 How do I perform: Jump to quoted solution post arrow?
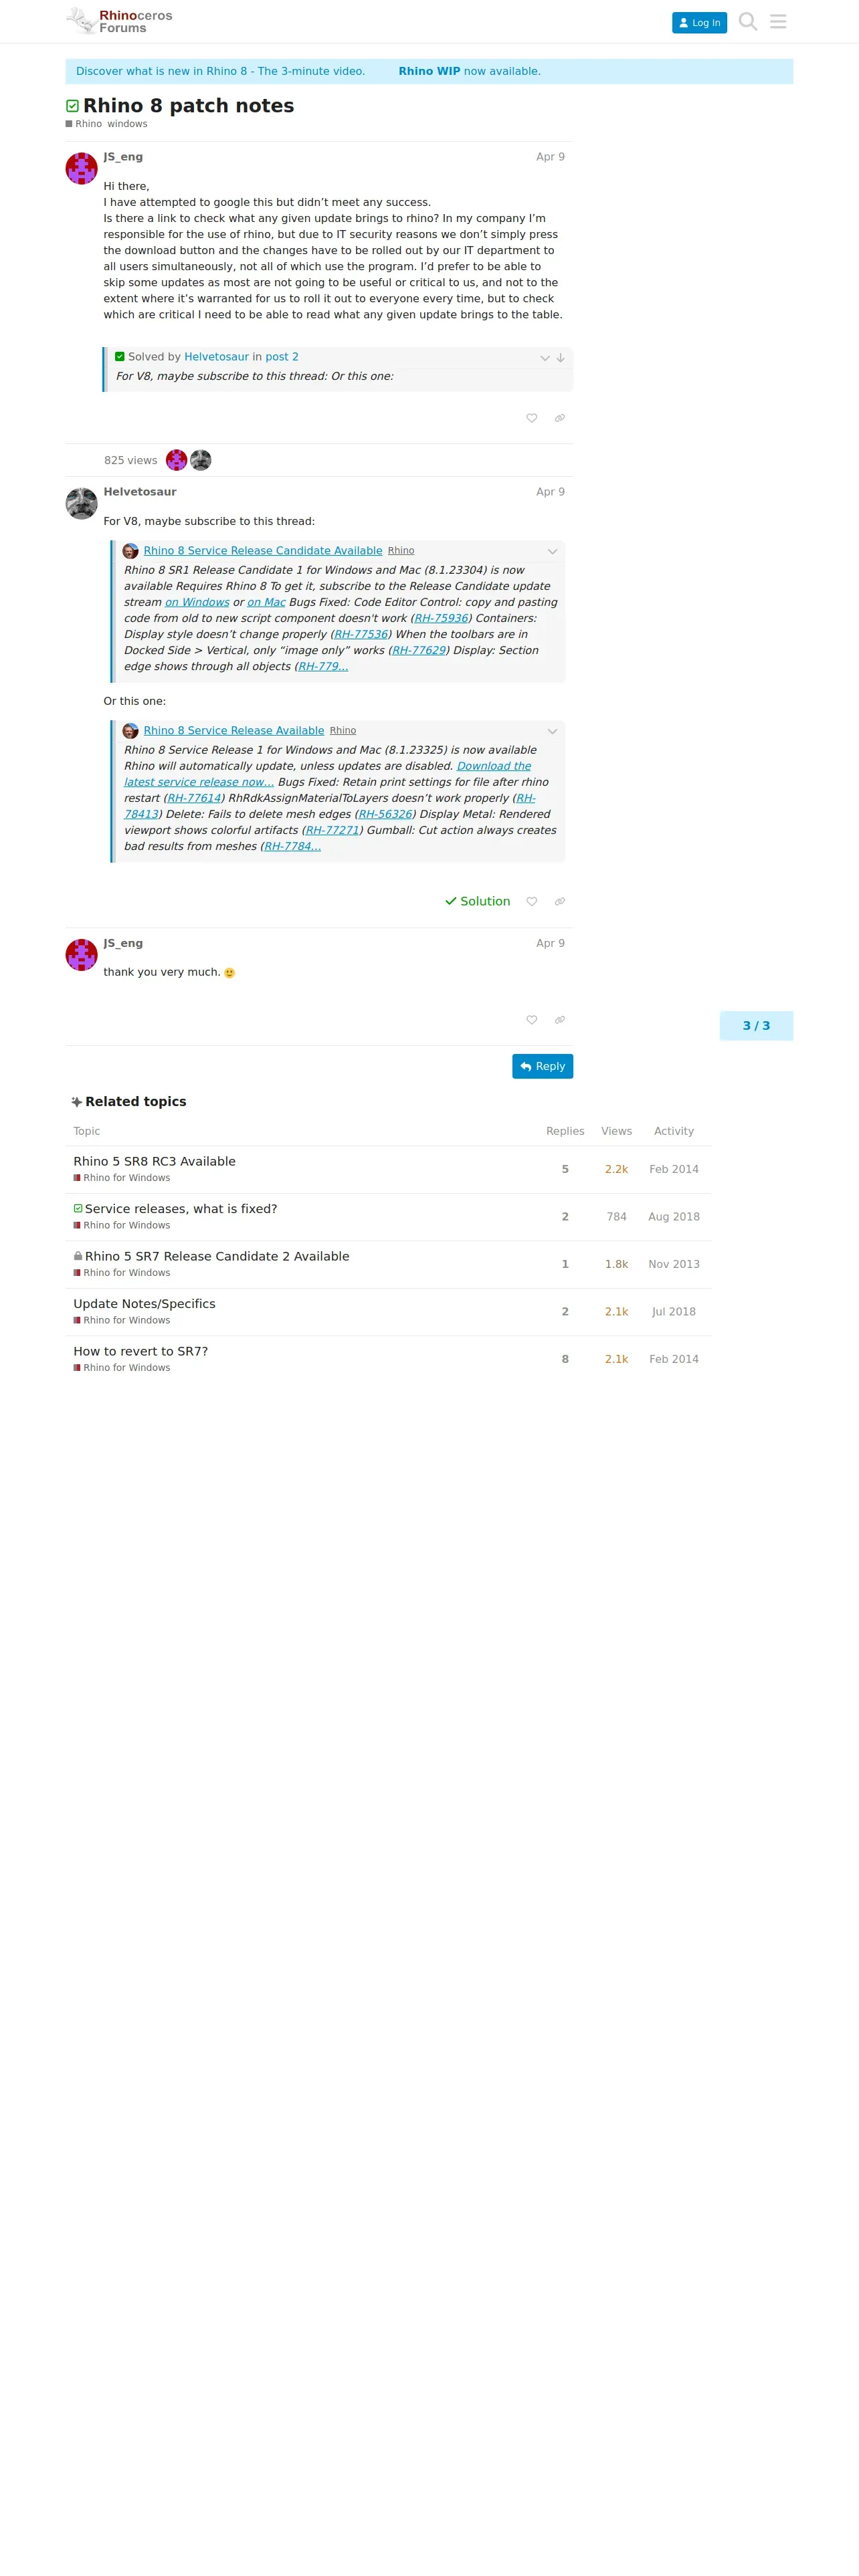(x=561, y=358)
